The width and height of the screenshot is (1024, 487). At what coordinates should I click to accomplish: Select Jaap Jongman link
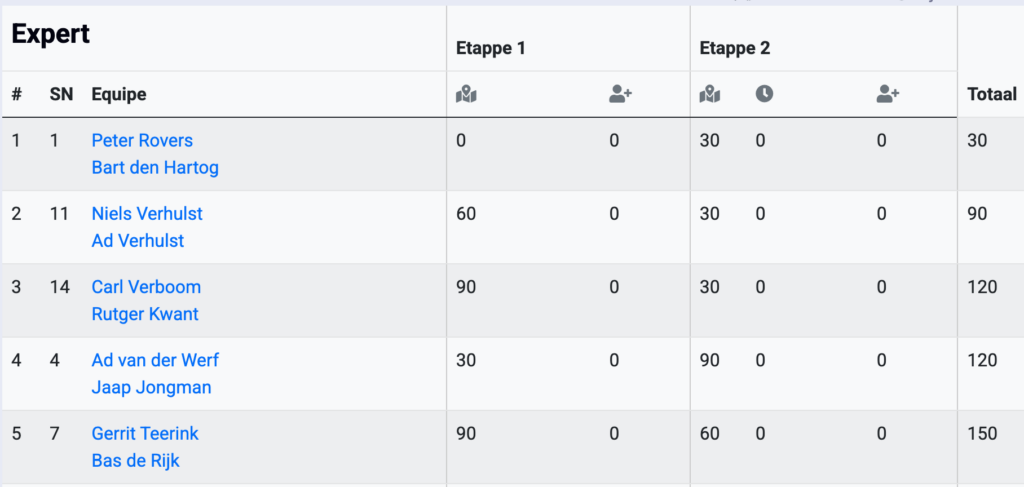tap(151, 387)
